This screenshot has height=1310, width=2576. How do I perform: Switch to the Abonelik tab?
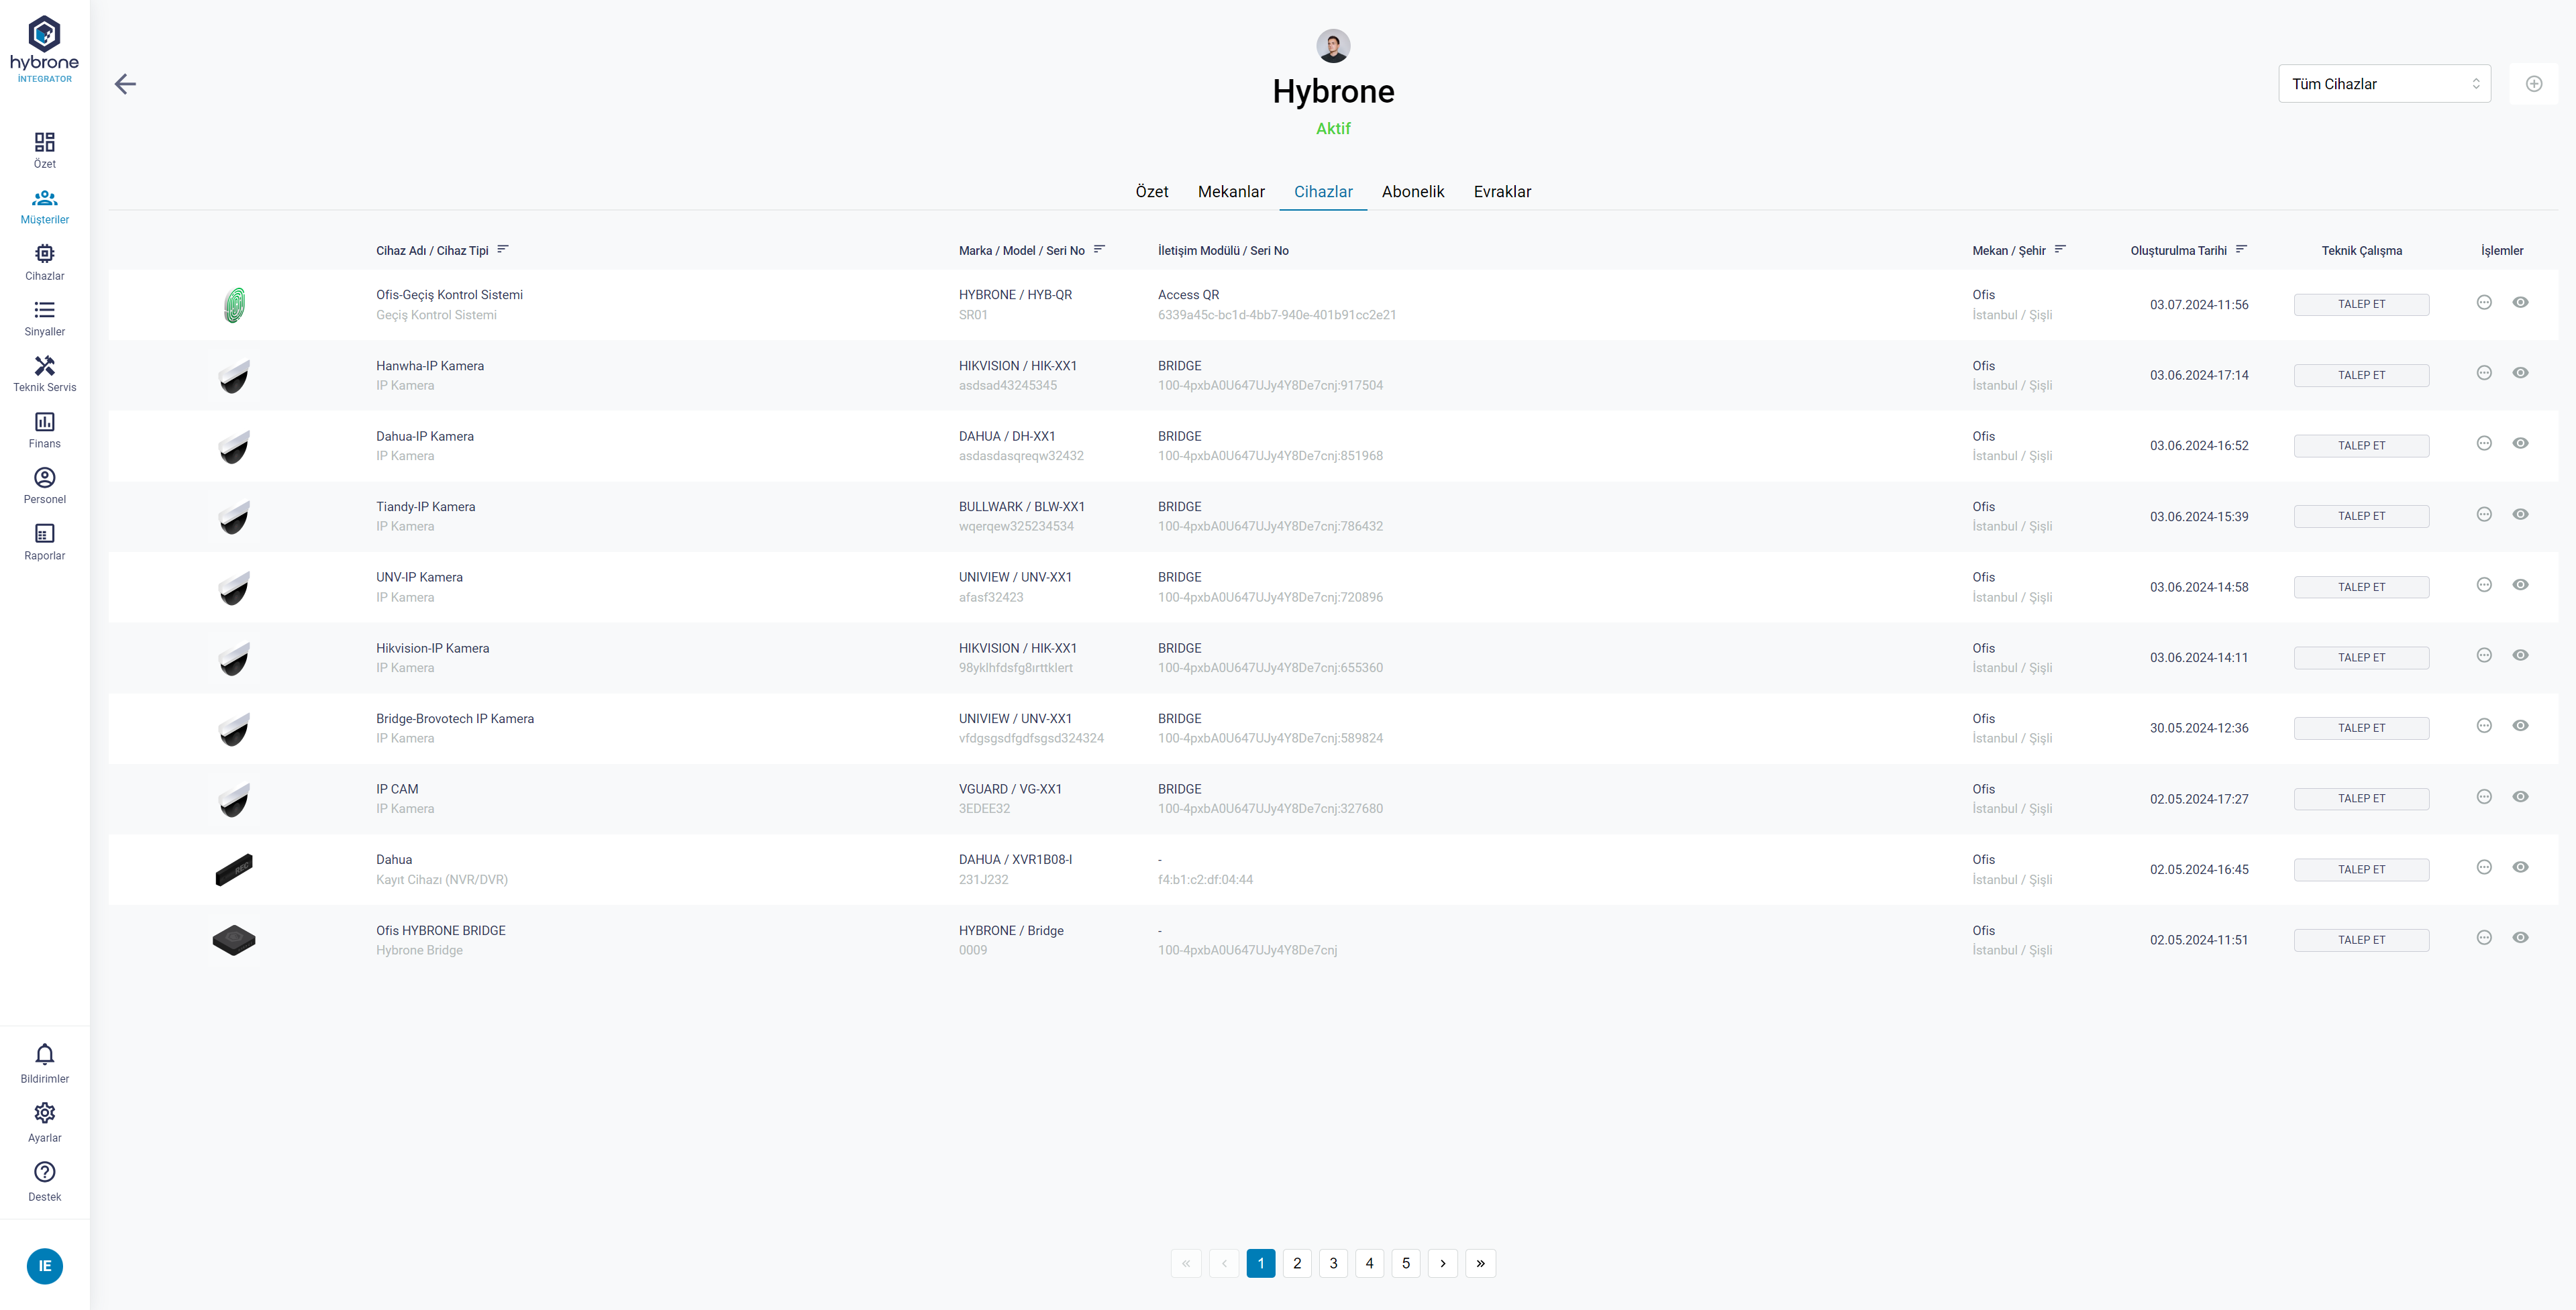click(x=1412, y=192)
